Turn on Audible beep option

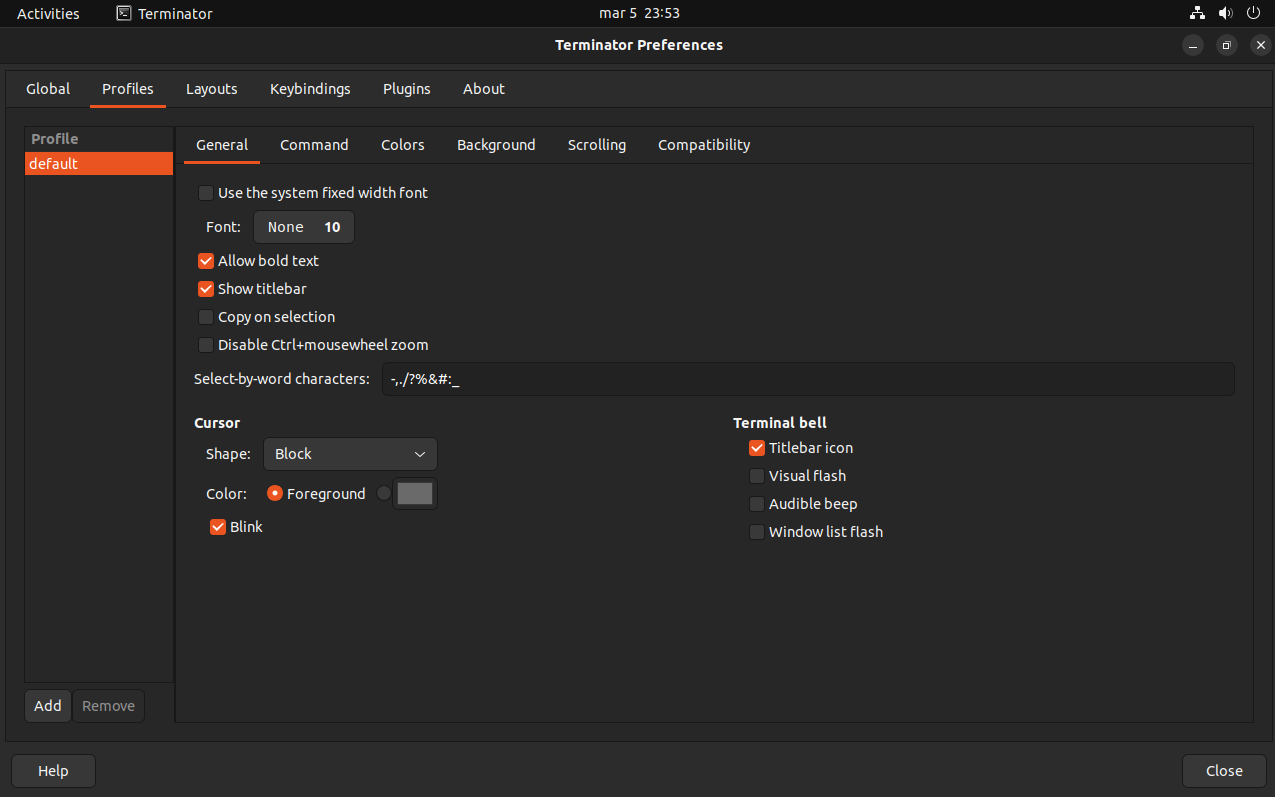757,504
